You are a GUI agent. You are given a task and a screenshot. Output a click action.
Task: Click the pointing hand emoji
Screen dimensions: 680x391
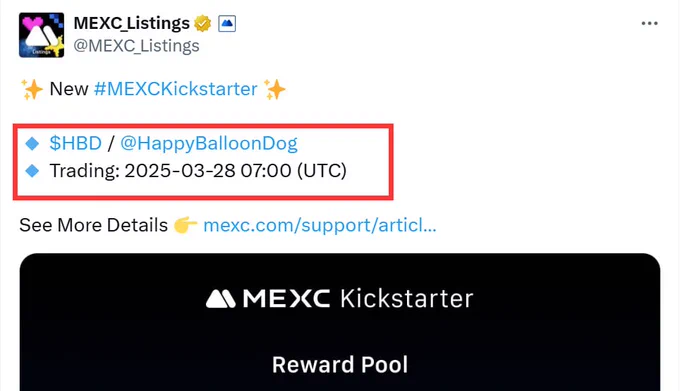[186, 225]
